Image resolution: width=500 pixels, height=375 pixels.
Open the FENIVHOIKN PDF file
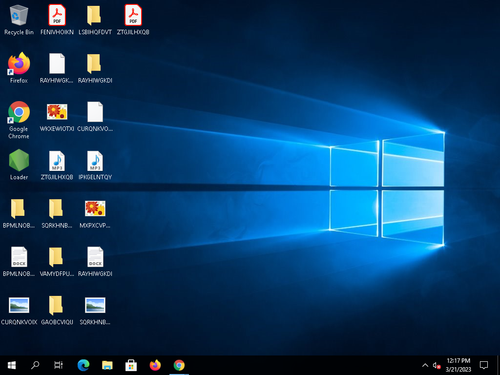[x=57, y=15]
